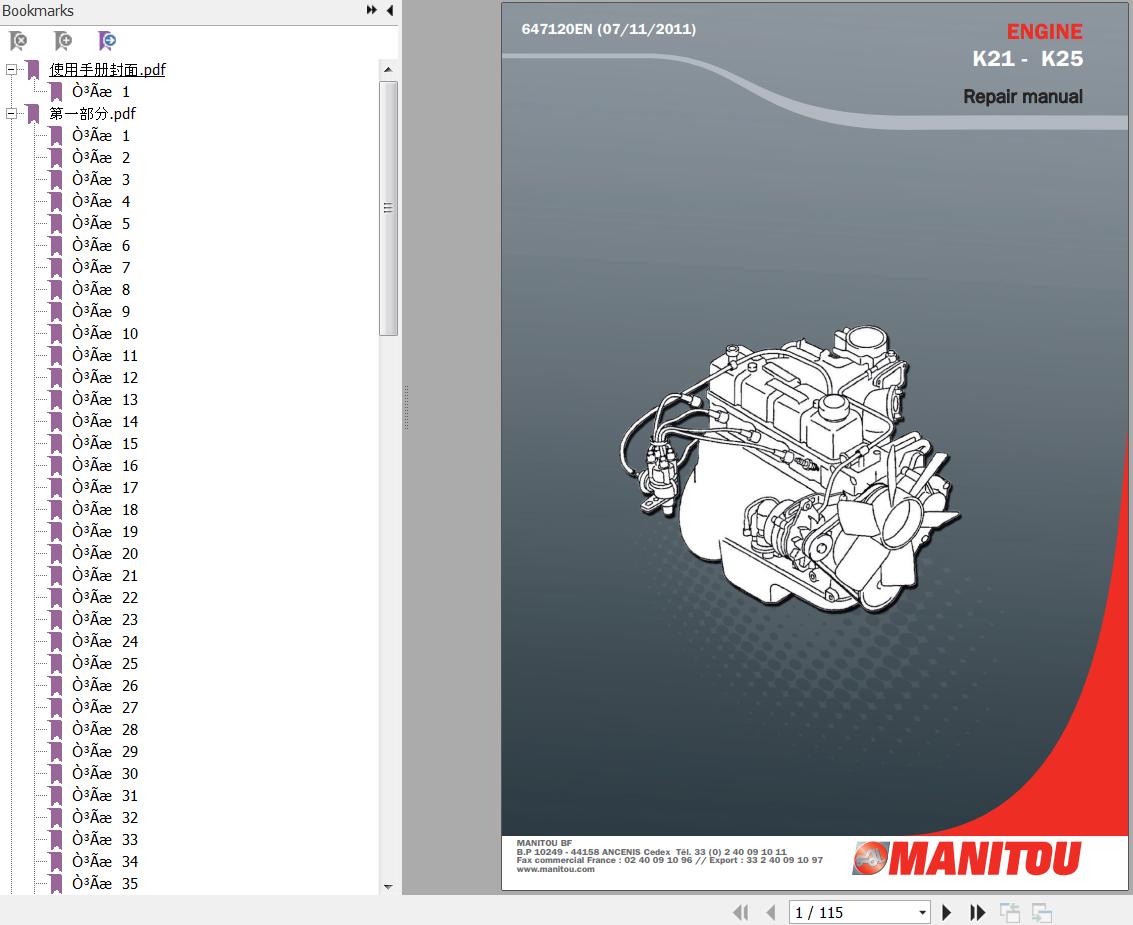Select bookmark page 21
1133x925 pixels.
[105, 576]
